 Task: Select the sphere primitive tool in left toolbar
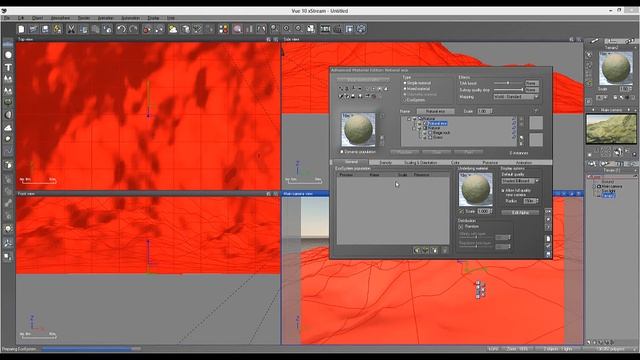8,55
